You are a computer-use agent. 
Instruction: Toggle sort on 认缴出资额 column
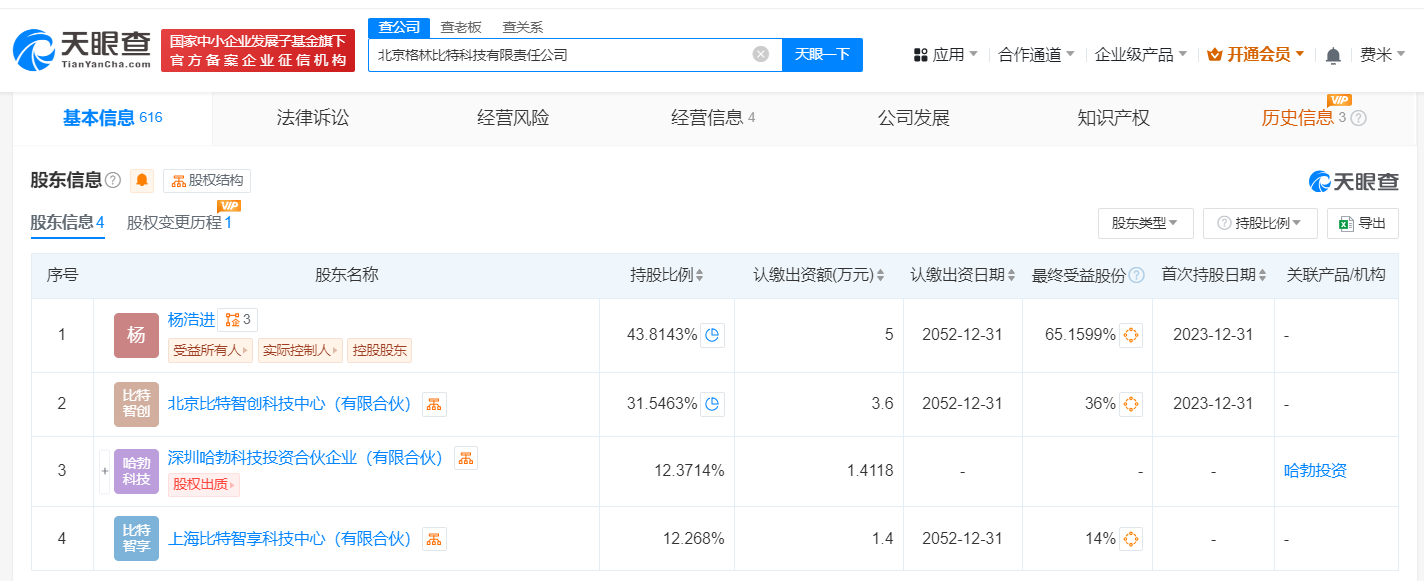point(879,274)
